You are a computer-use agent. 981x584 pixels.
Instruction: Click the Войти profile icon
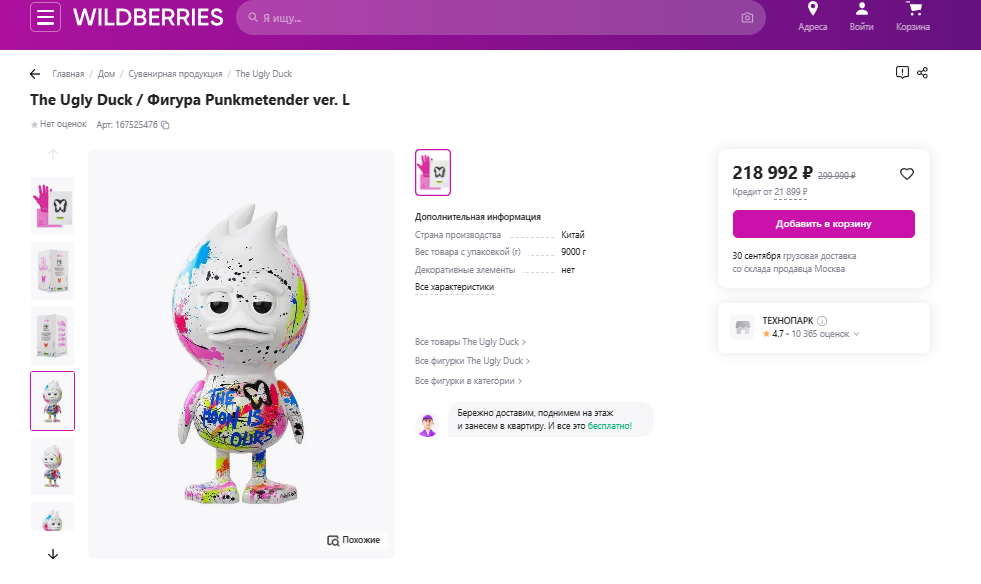coord(861,9)
